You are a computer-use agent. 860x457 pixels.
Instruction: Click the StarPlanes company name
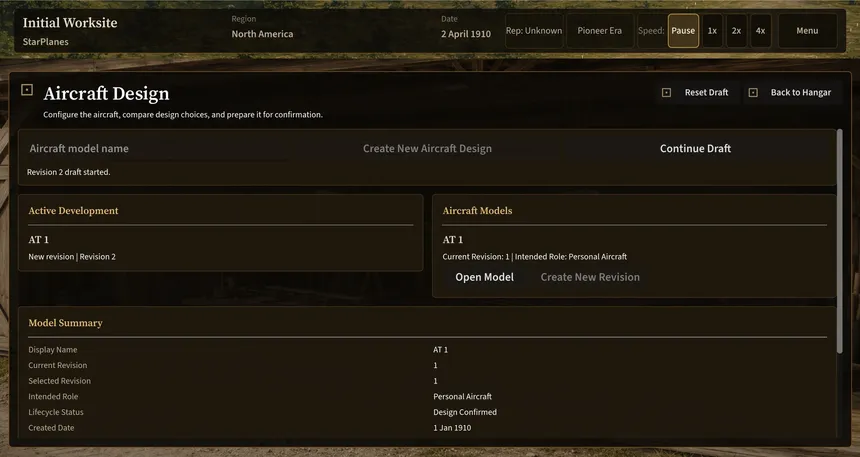(46, 42)
